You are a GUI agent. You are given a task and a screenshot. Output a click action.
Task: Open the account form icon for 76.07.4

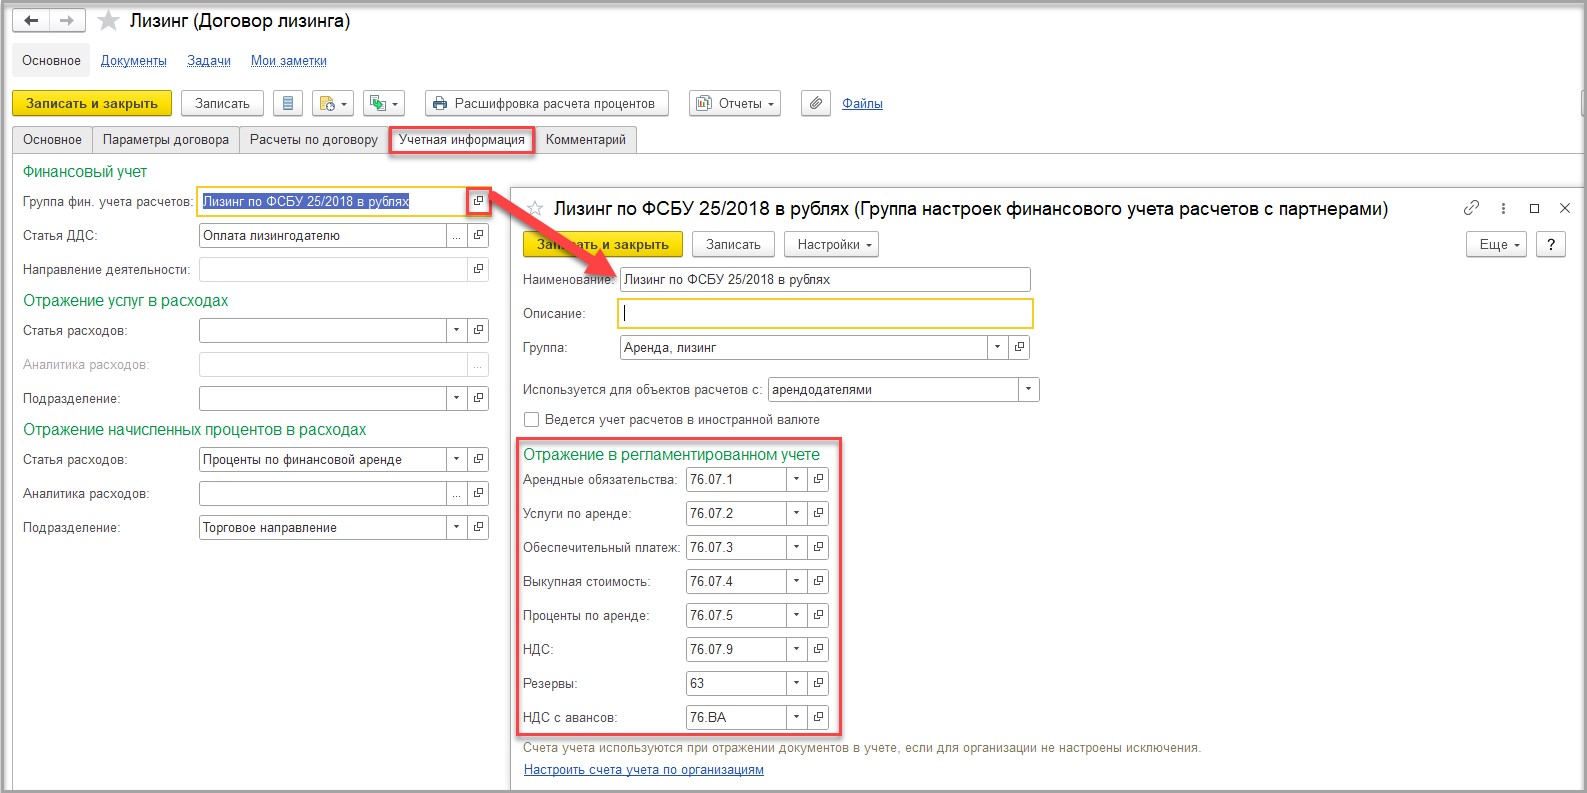818,581
